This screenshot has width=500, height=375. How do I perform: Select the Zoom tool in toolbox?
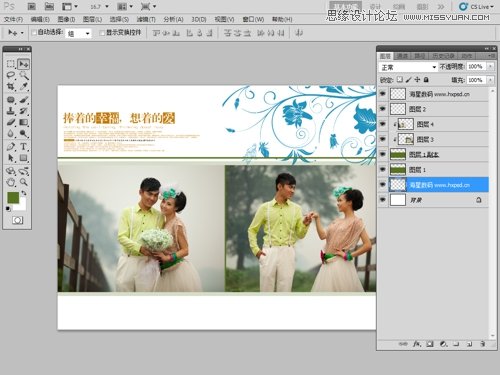tap(23, 182)
